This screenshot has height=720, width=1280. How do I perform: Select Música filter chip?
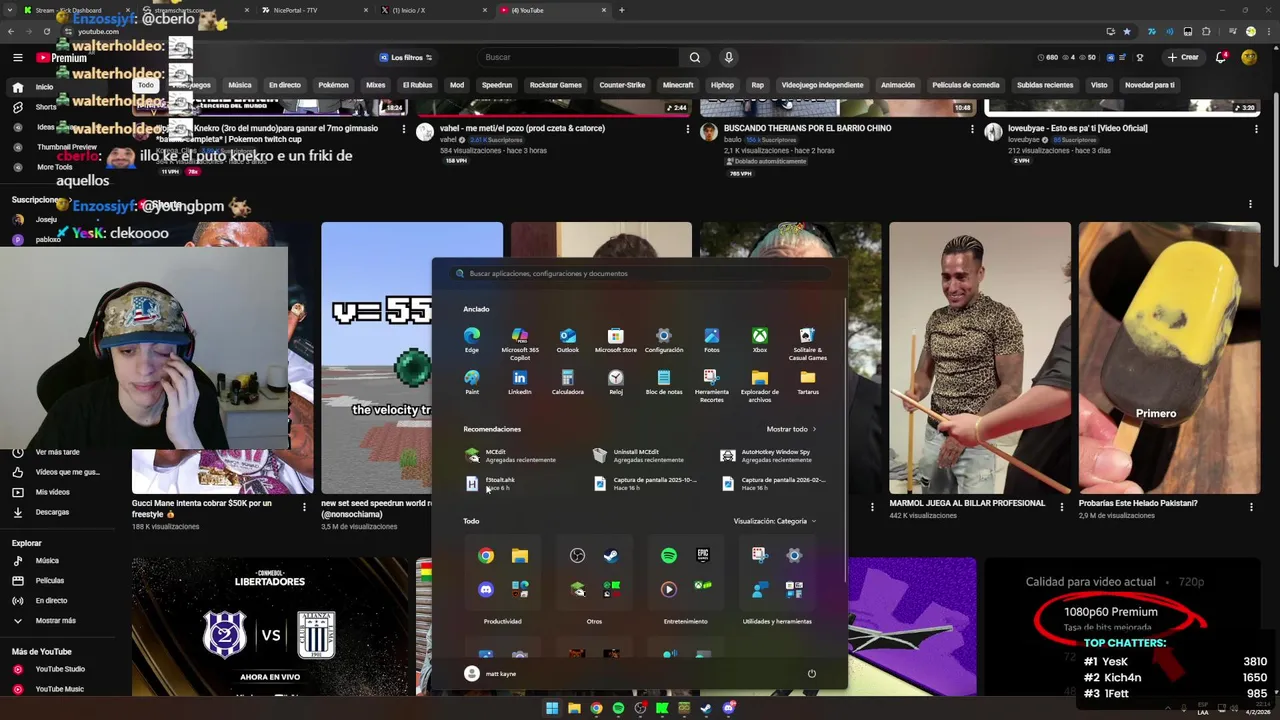(x=240, y=85)
